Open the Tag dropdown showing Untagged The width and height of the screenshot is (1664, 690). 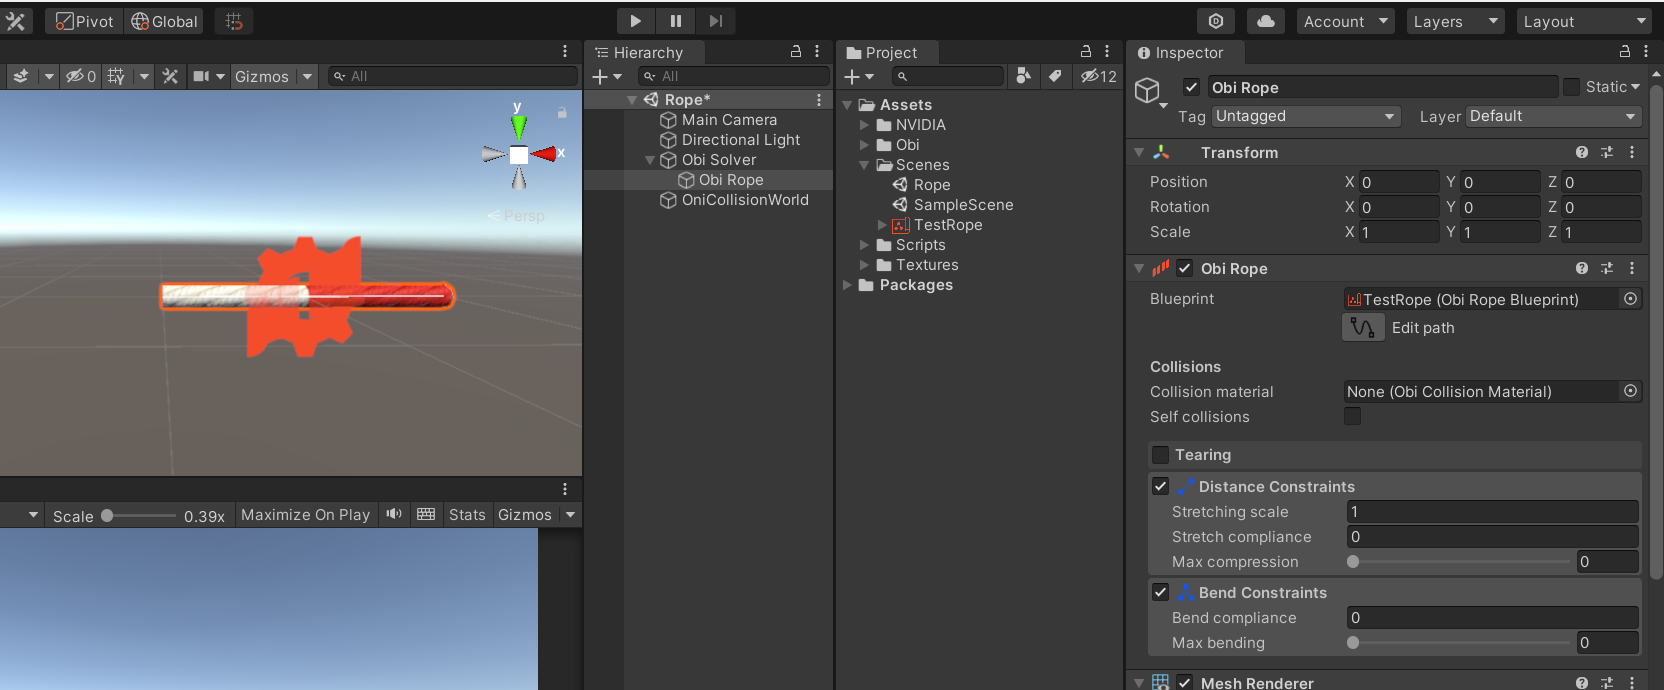click(1306, 116)
